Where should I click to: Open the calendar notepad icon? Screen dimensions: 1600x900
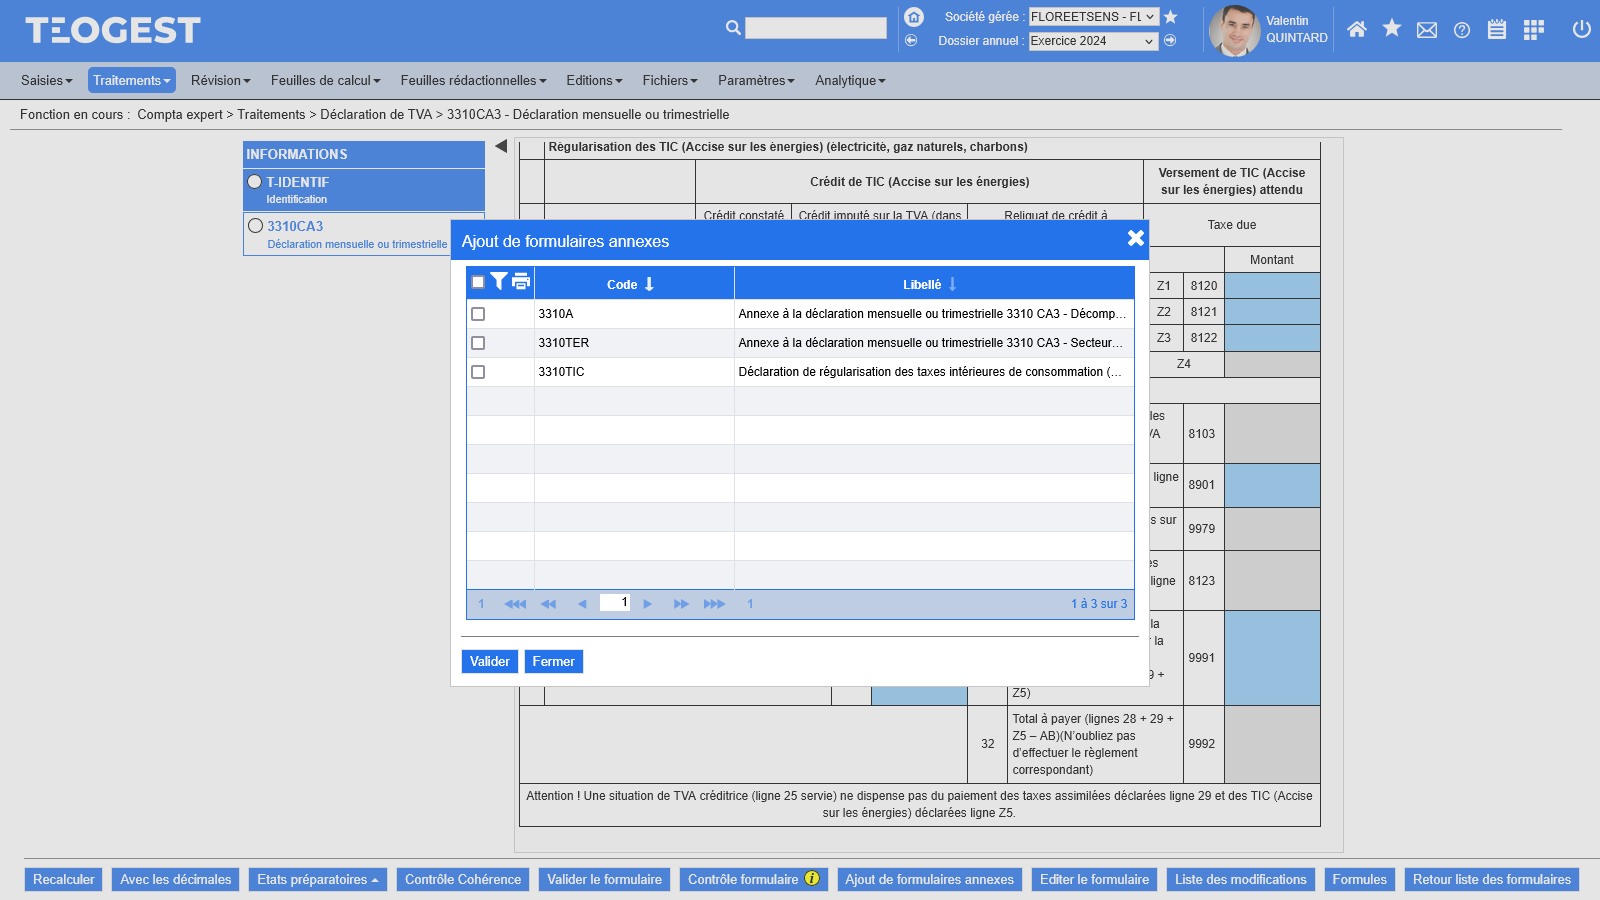tap(1497, 30)
